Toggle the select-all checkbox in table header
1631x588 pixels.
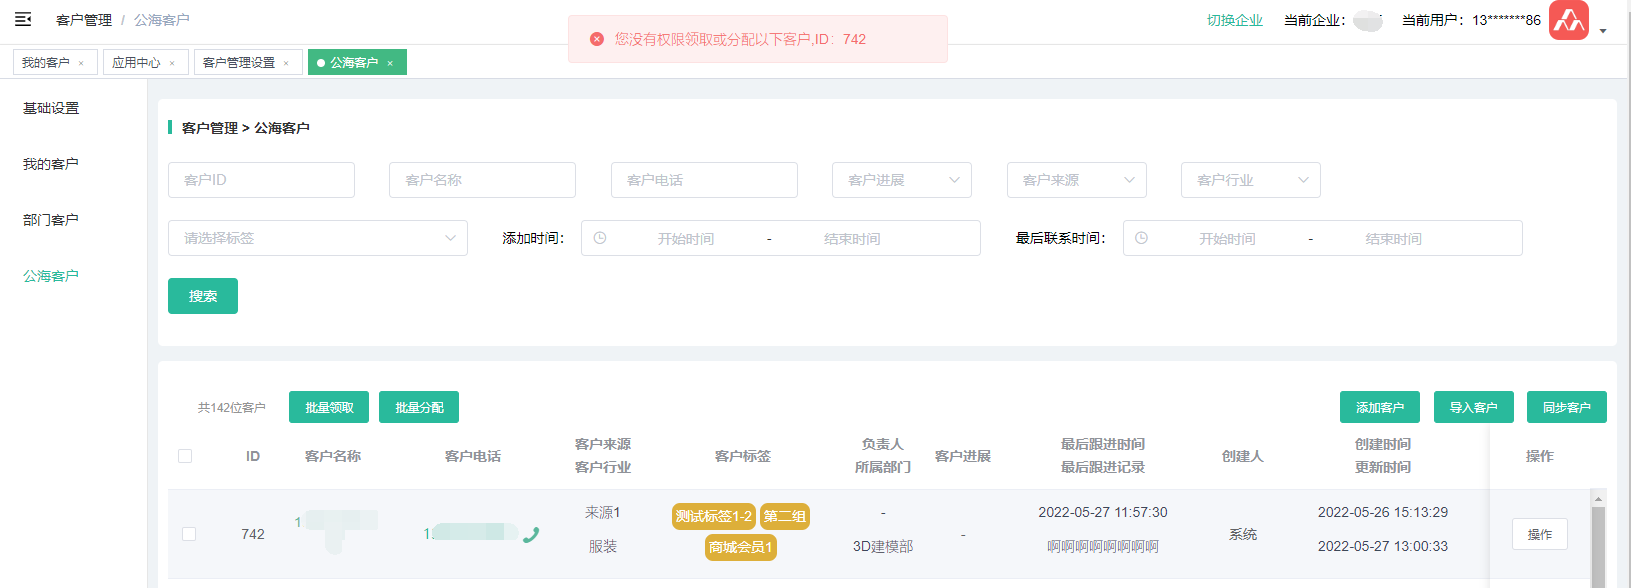(185, 456)
